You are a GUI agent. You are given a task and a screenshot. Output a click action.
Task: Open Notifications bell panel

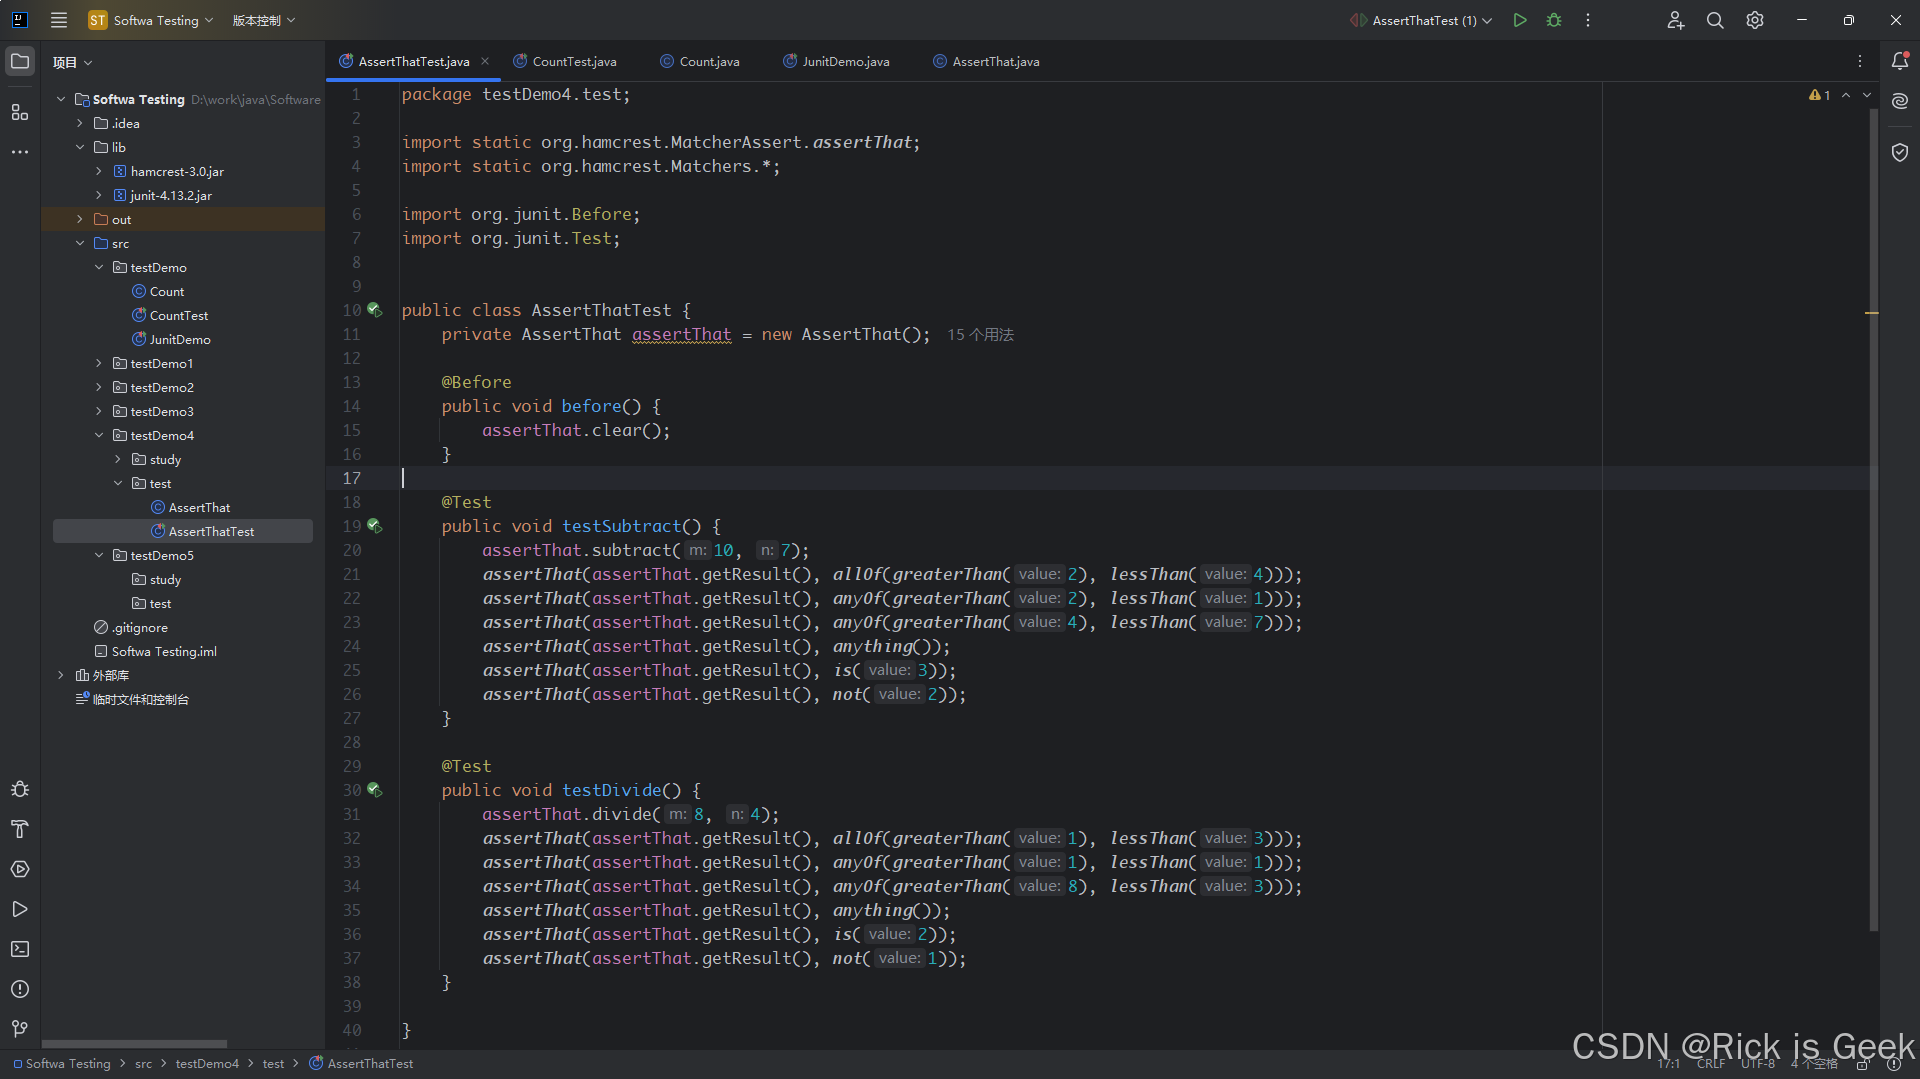click(x=1900, y=61)
